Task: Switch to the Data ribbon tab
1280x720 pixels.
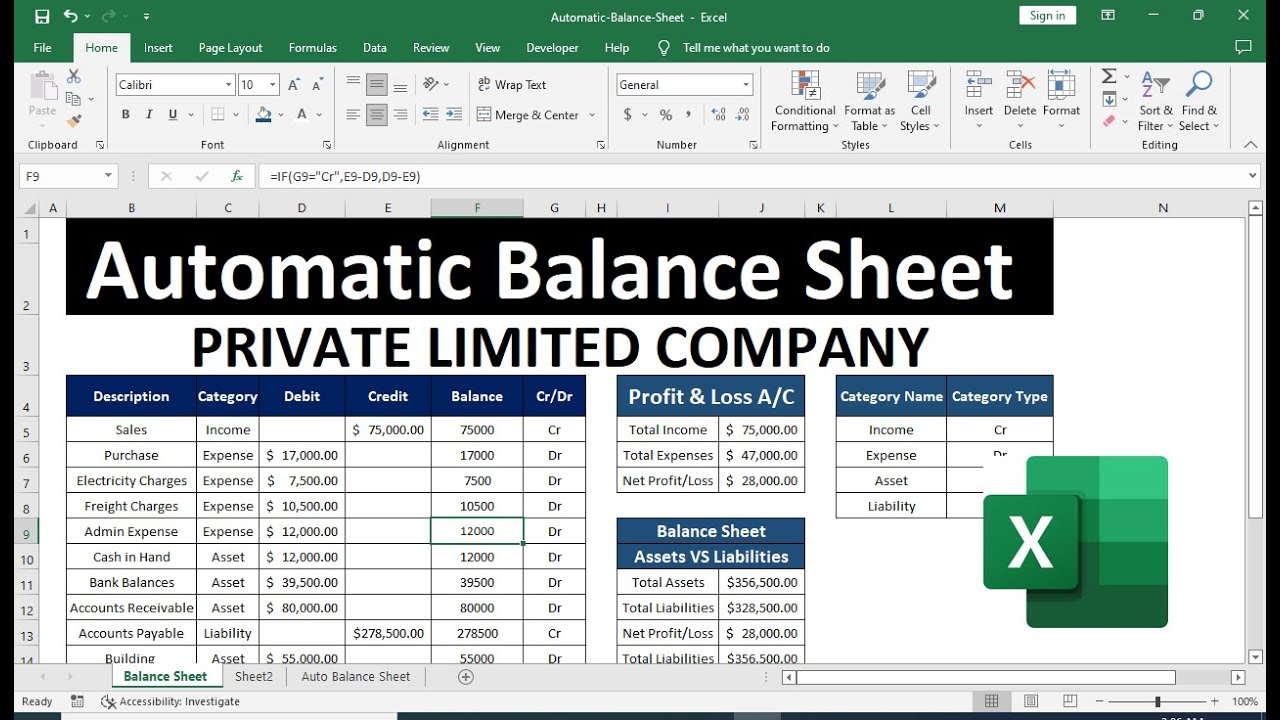Action: coord(375,47)
